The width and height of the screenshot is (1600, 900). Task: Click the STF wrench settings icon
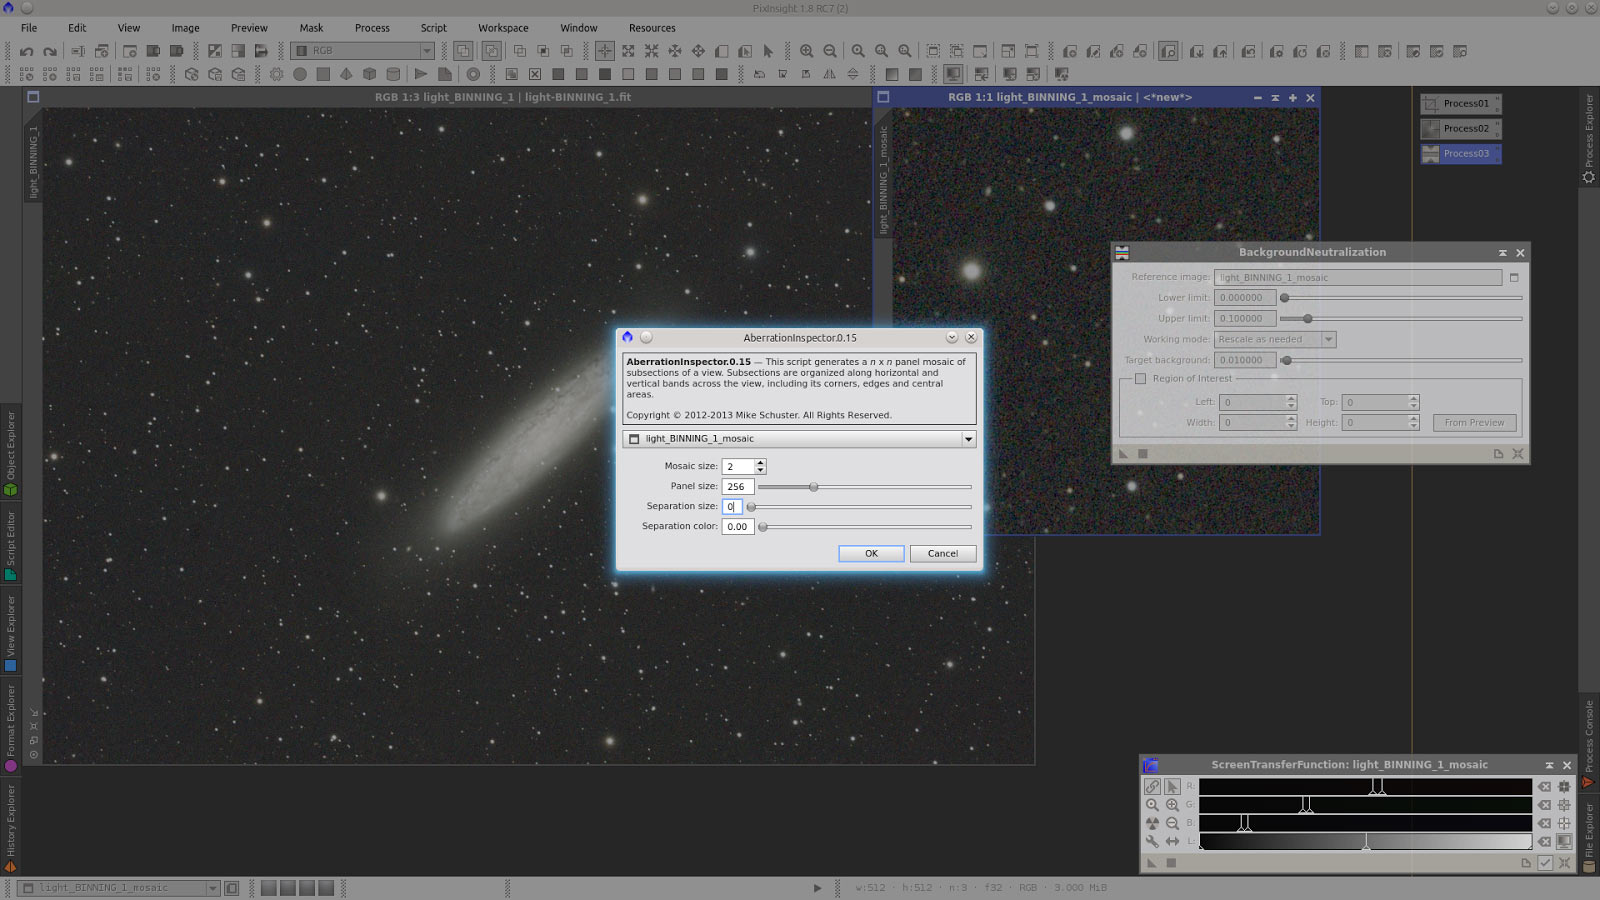coord(1153,842)
